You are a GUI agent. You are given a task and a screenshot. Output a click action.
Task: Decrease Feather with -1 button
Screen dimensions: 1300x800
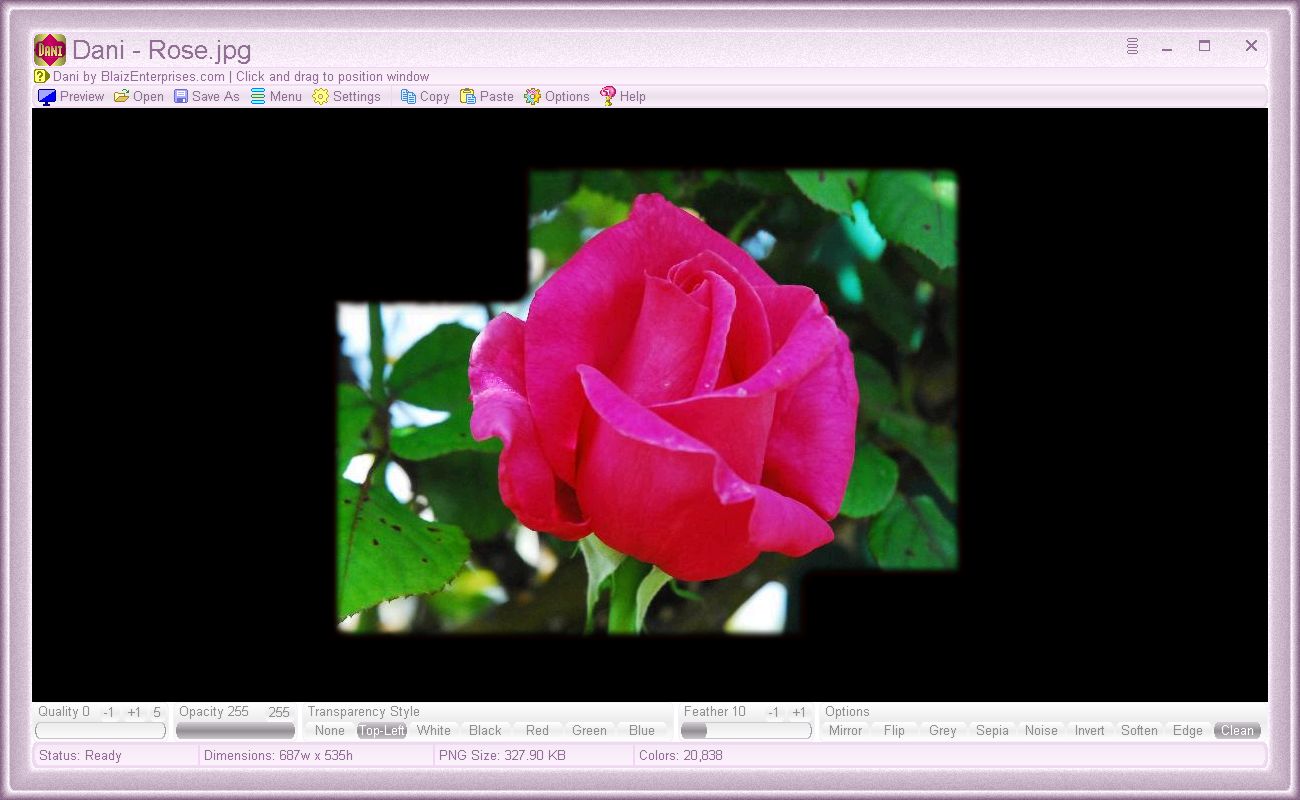click(773, 712)
